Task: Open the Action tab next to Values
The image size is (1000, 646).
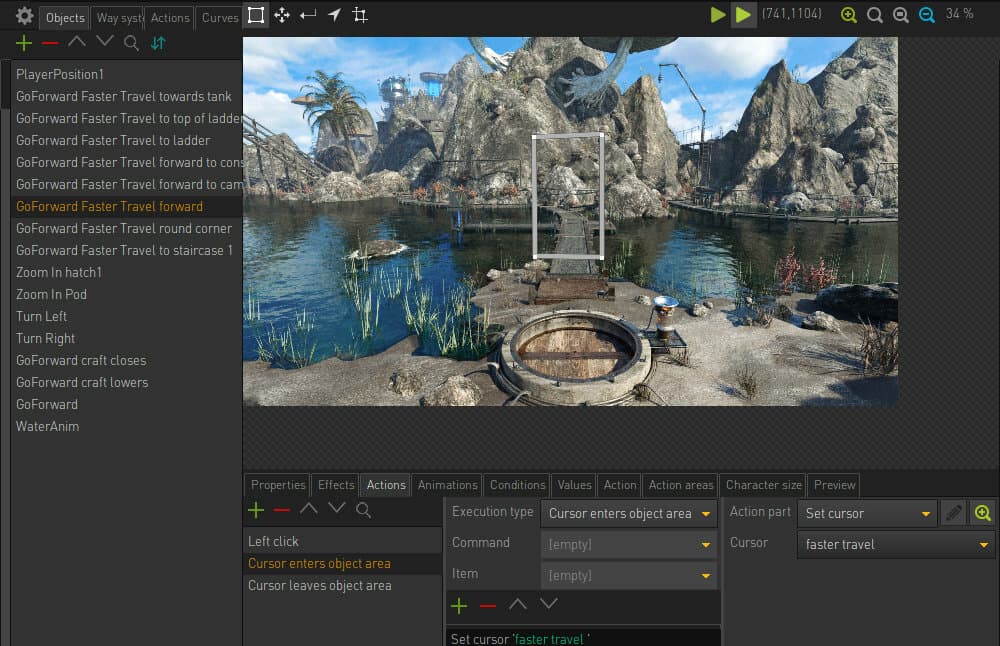Action: [x=619, y=485]
